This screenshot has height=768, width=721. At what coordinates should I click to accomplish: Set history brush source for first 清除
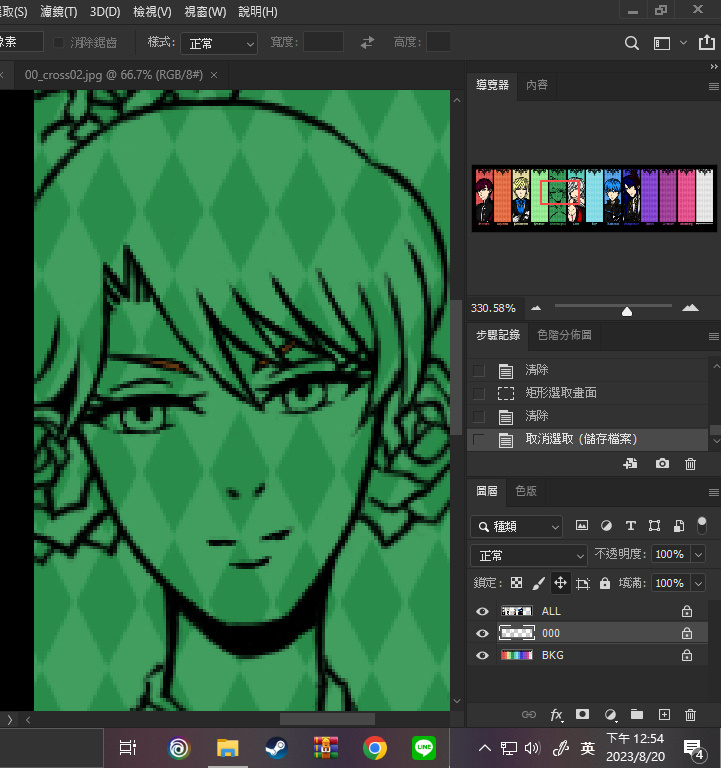click(x=479, y=370)
